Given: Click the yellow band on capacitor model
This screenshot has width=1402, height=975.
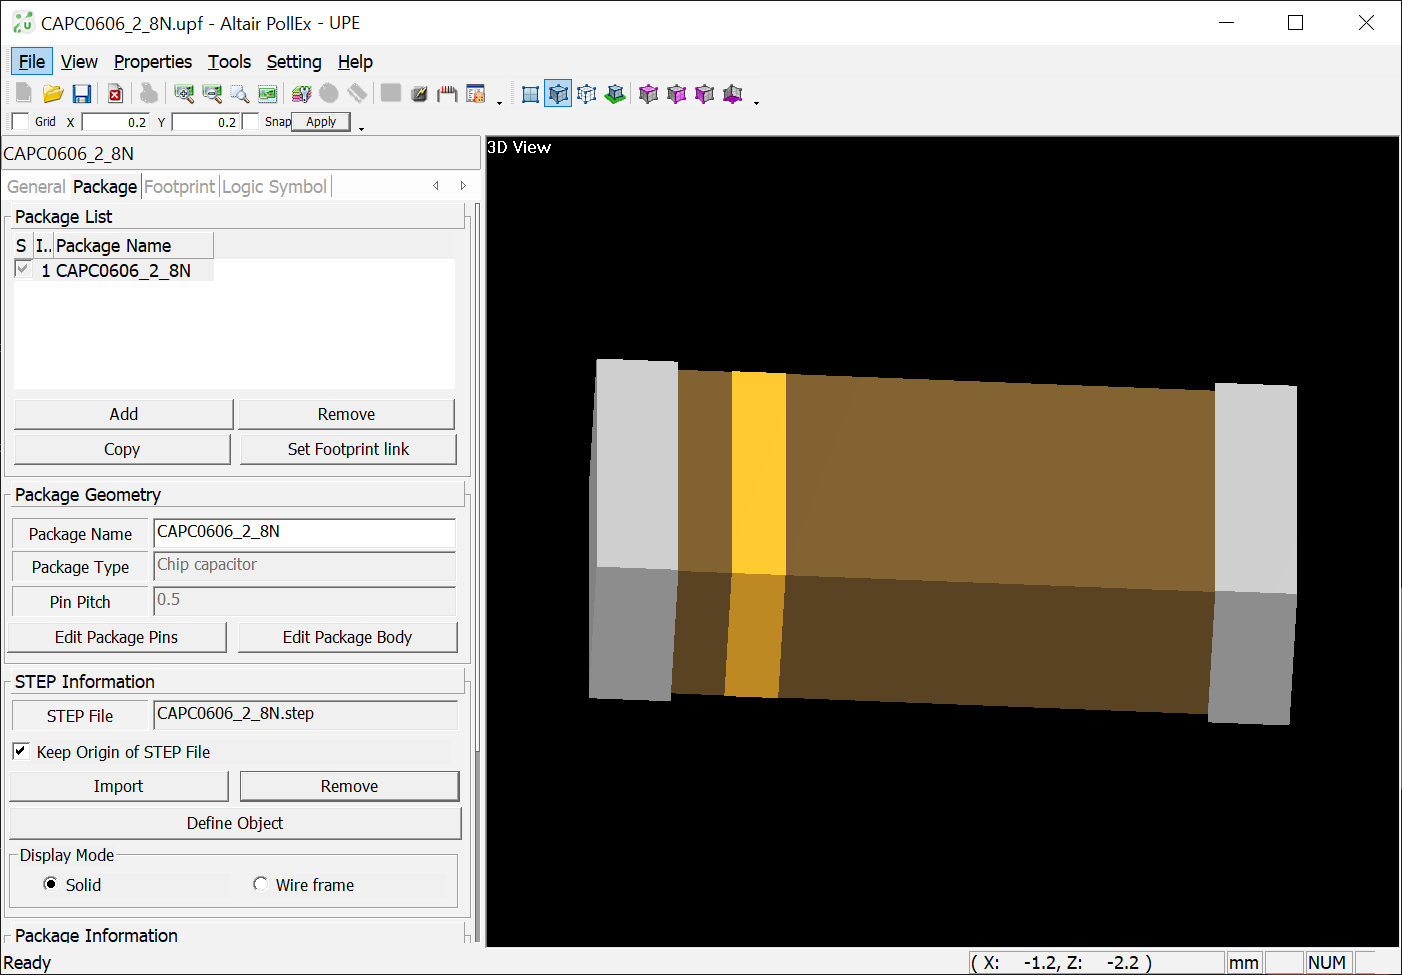Looking at the screenshot, I should 756,534.
